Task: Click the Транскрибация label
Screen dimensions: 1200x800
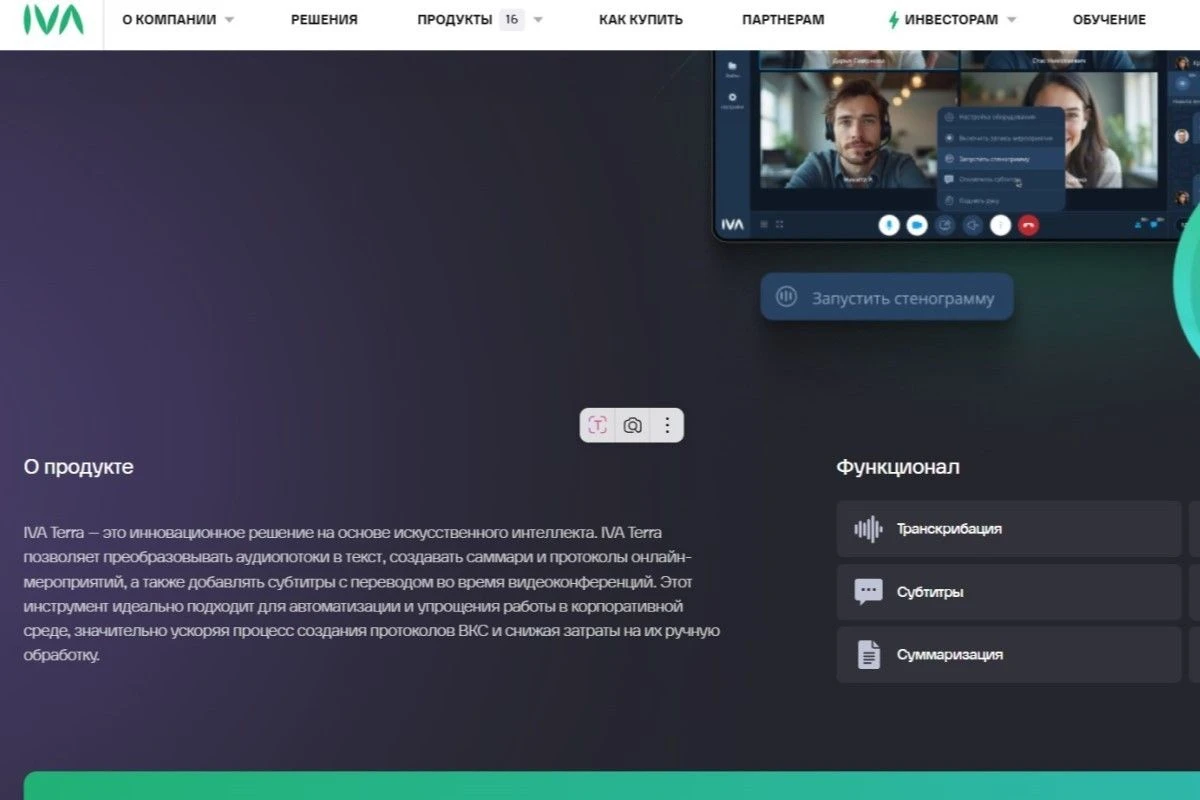Action: coord(949,529)
